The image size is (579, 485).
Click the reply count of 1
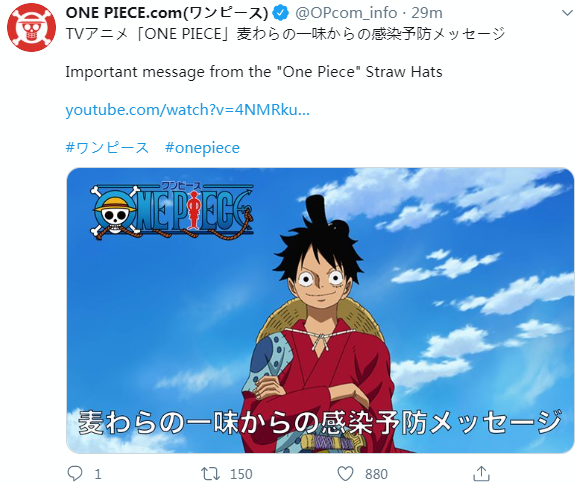pyautogui.click(x=98, y=474)
